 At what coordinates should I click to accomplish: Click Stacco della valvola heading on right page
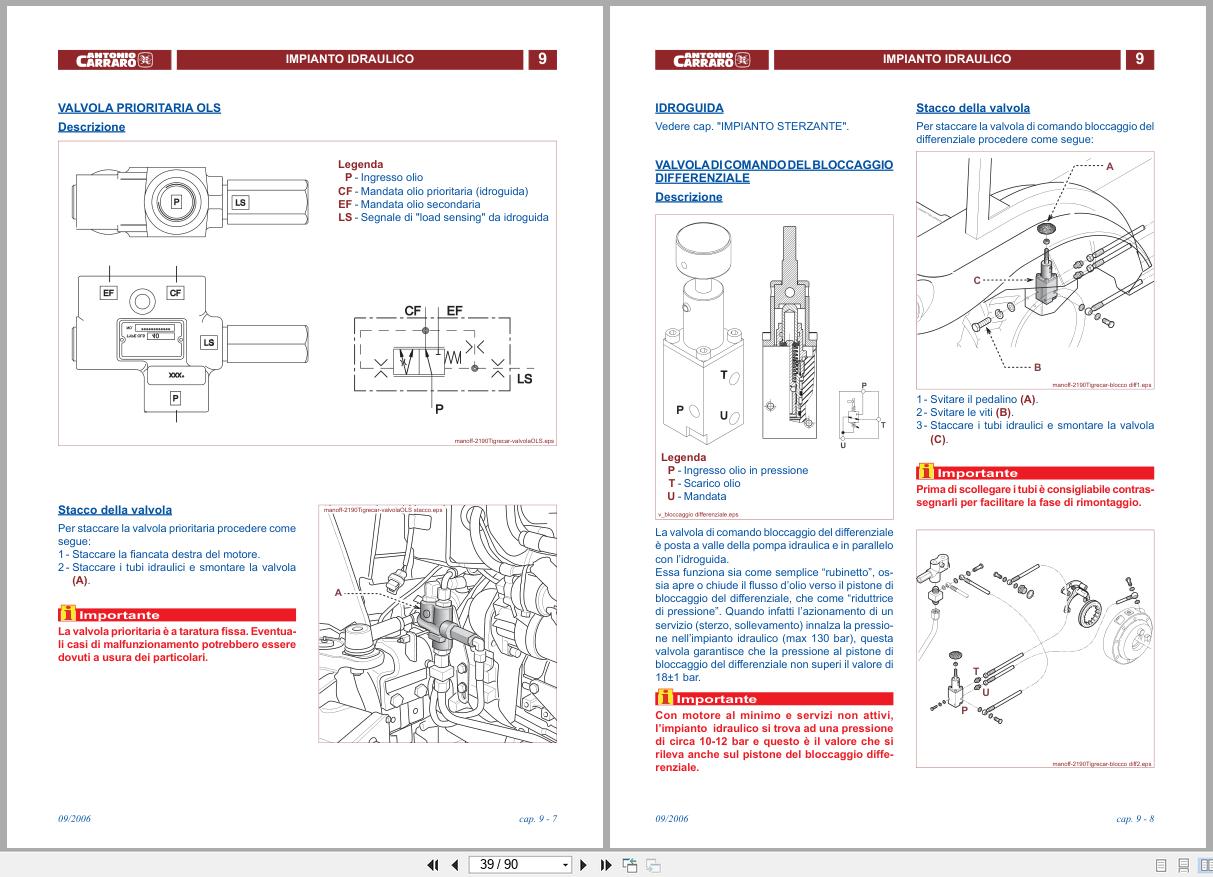973,108
